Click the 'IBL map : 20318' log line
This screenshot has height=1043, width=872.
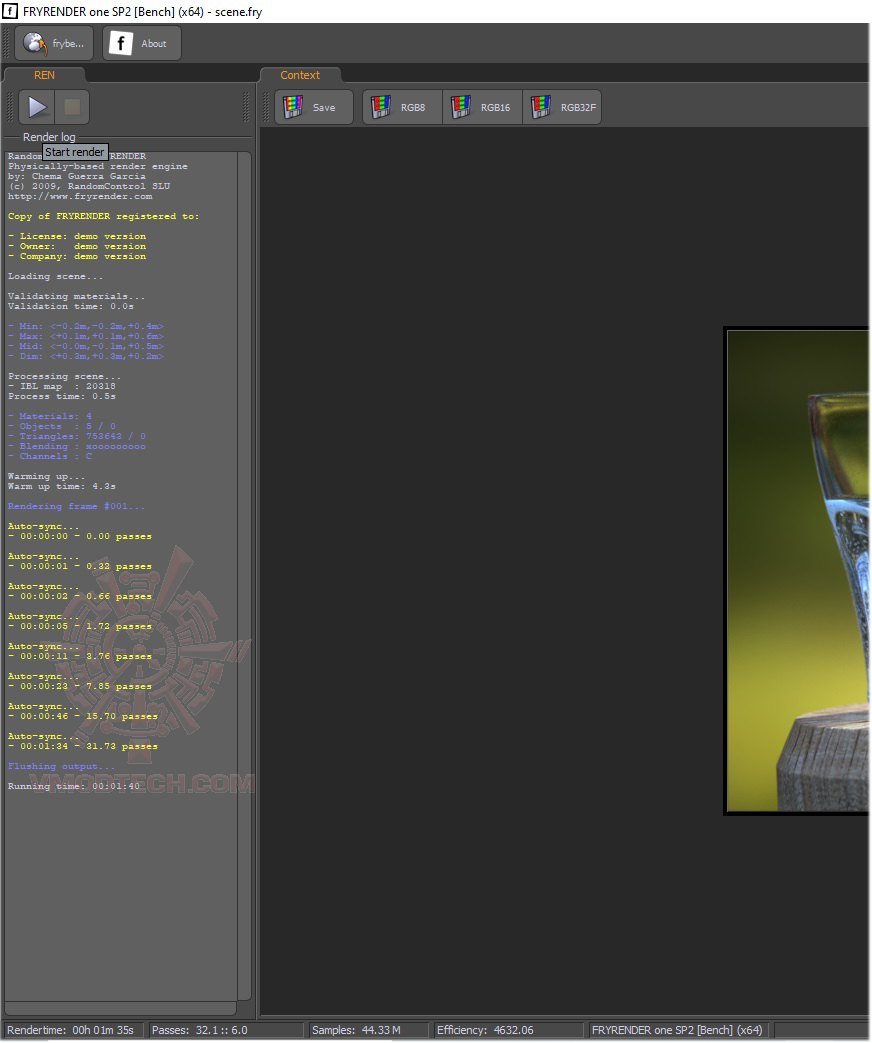(x=62, y=386)
